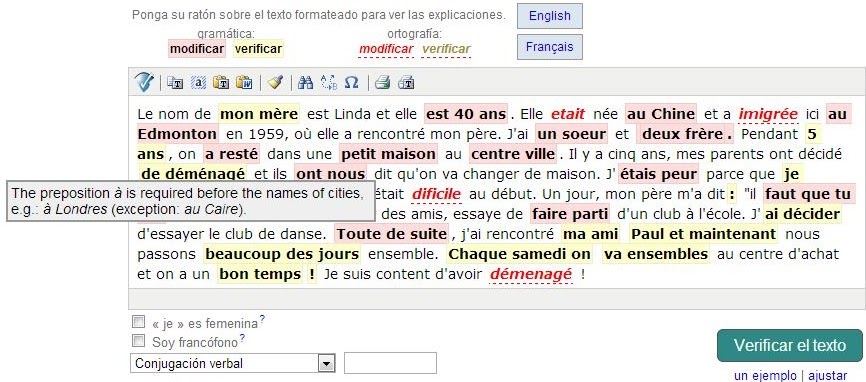Click highlighted phrase 'au Chine'
866x382 pixels.
[x=661, y=114]
